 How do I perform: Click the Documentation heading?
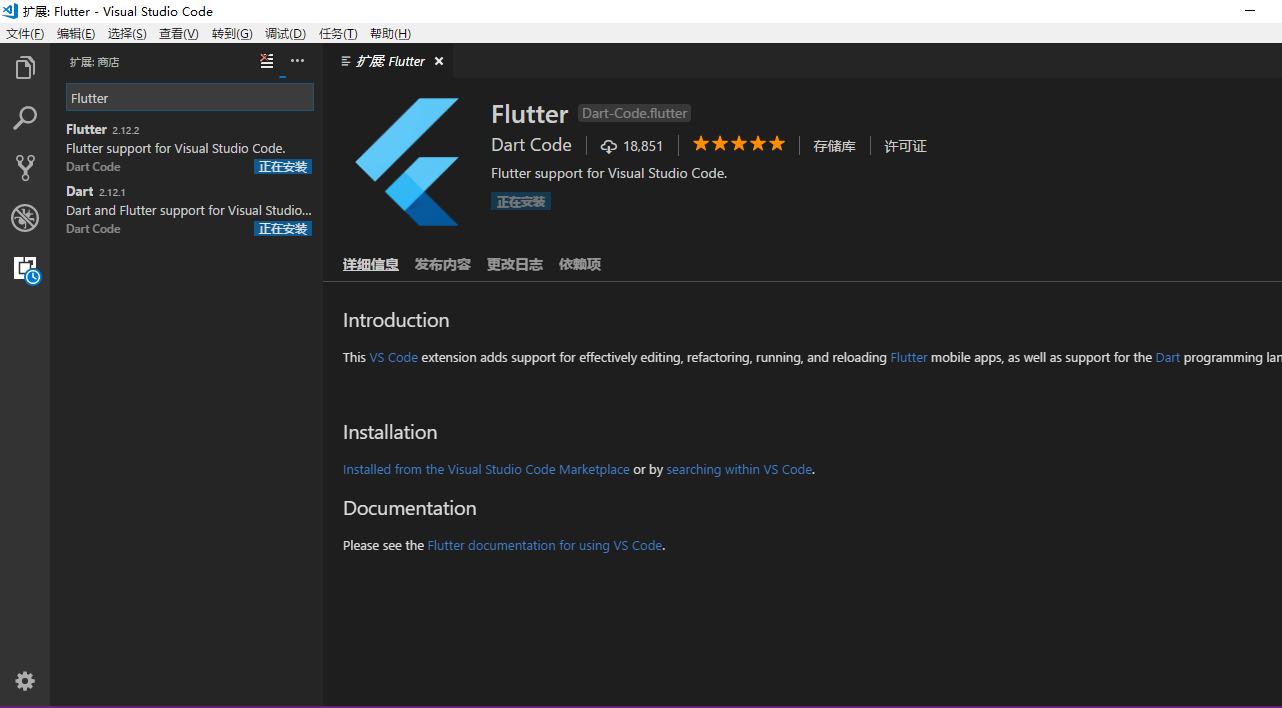pyautogui.click(x=410, y=508)
